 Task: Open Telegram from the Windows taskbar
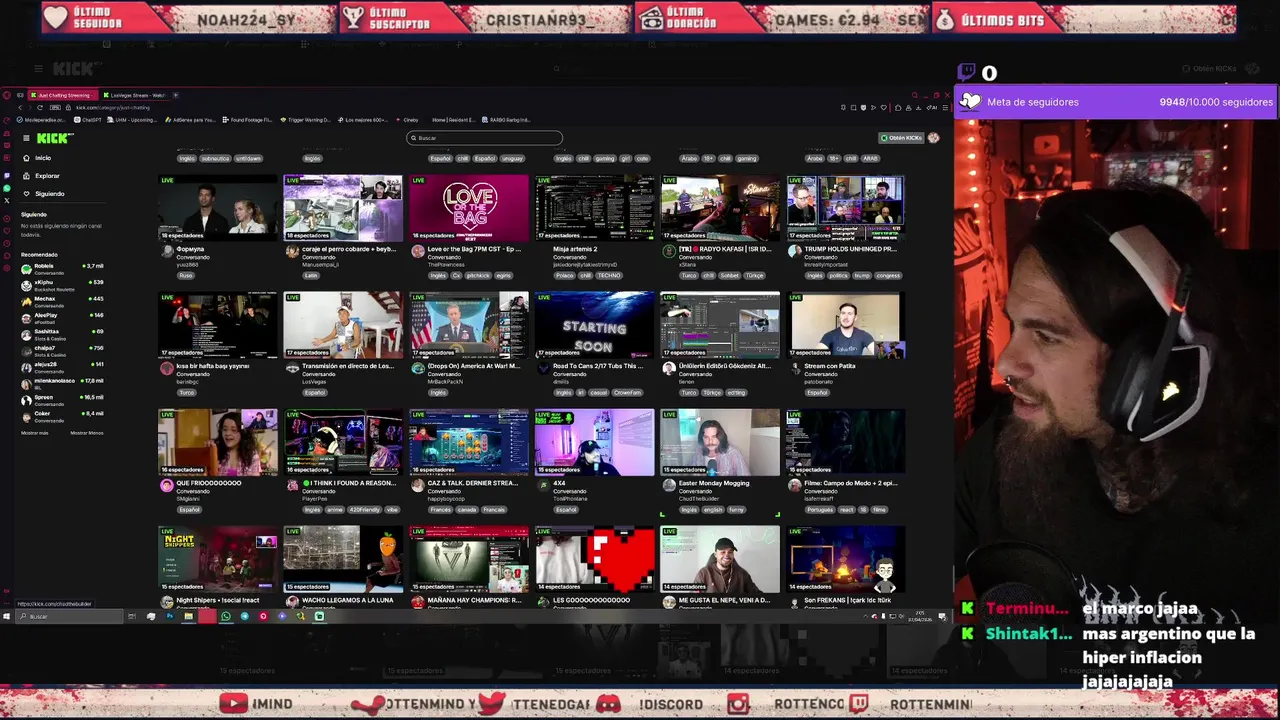245,616
